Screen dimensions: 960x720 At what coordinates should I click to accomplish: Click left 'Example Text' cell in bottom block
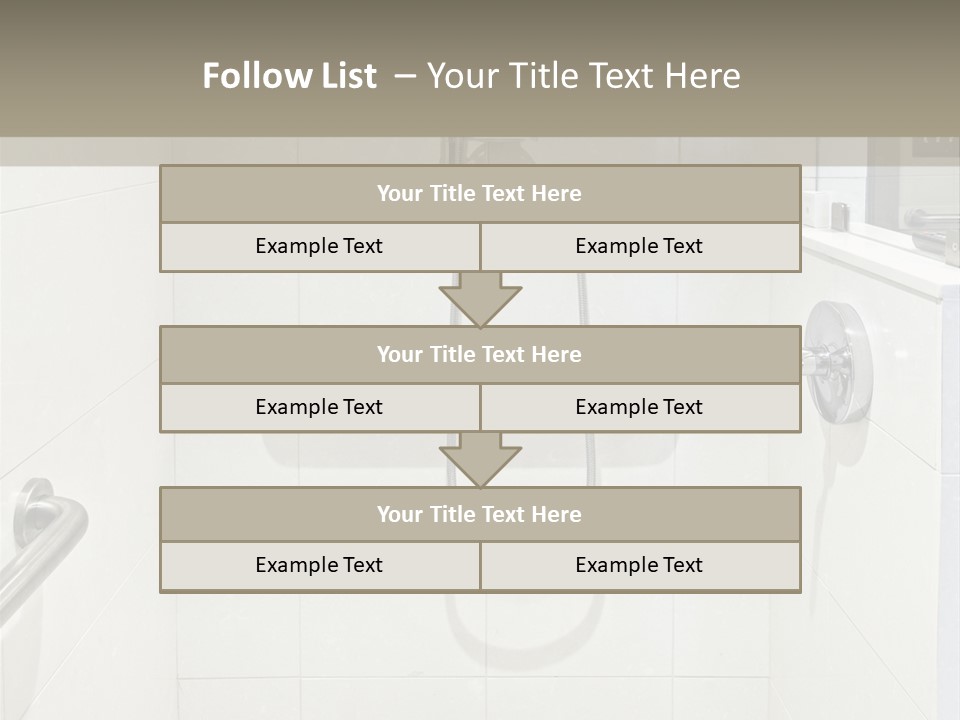pos(319,565)
